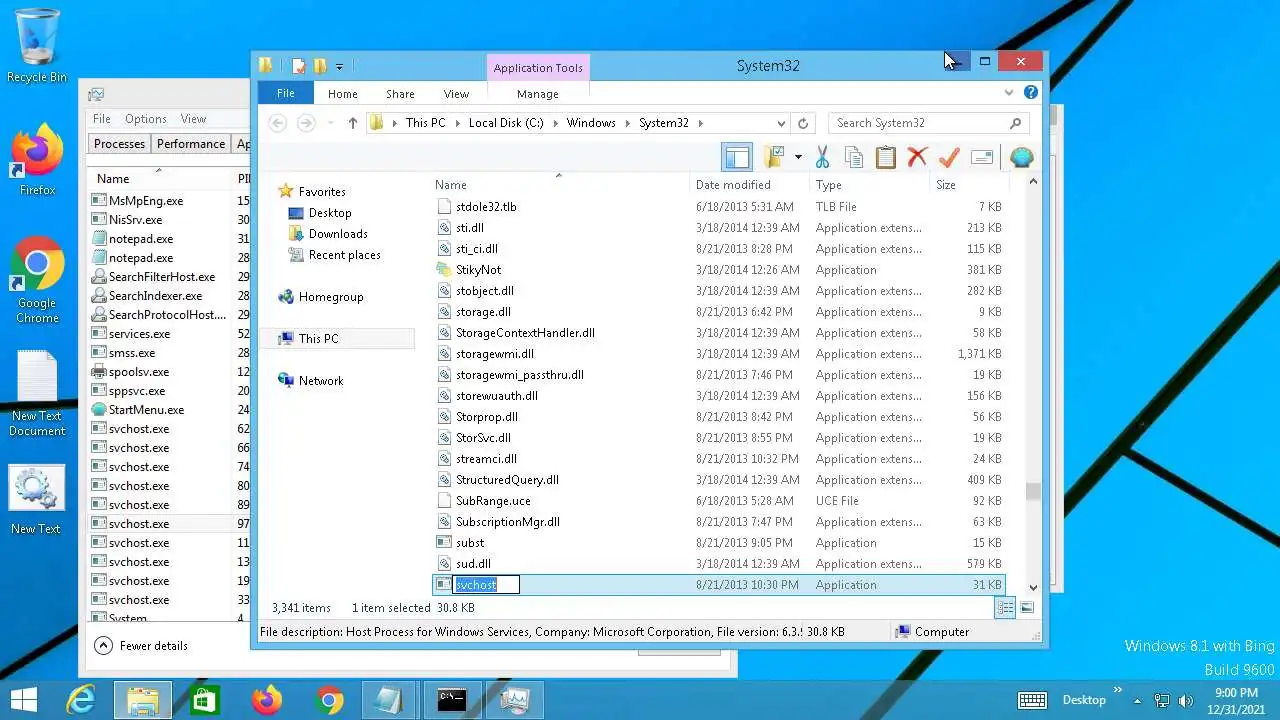Viewport: 1280px width, 720px height.
Task: Open the File tab in Explorer
Action: 286,93
